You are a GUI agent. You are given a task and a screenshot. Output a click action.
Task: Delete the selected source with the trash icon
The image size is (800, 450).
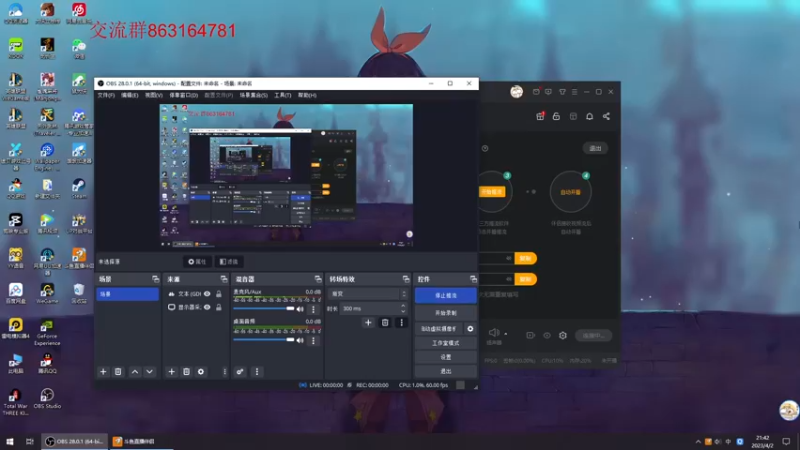186,372
